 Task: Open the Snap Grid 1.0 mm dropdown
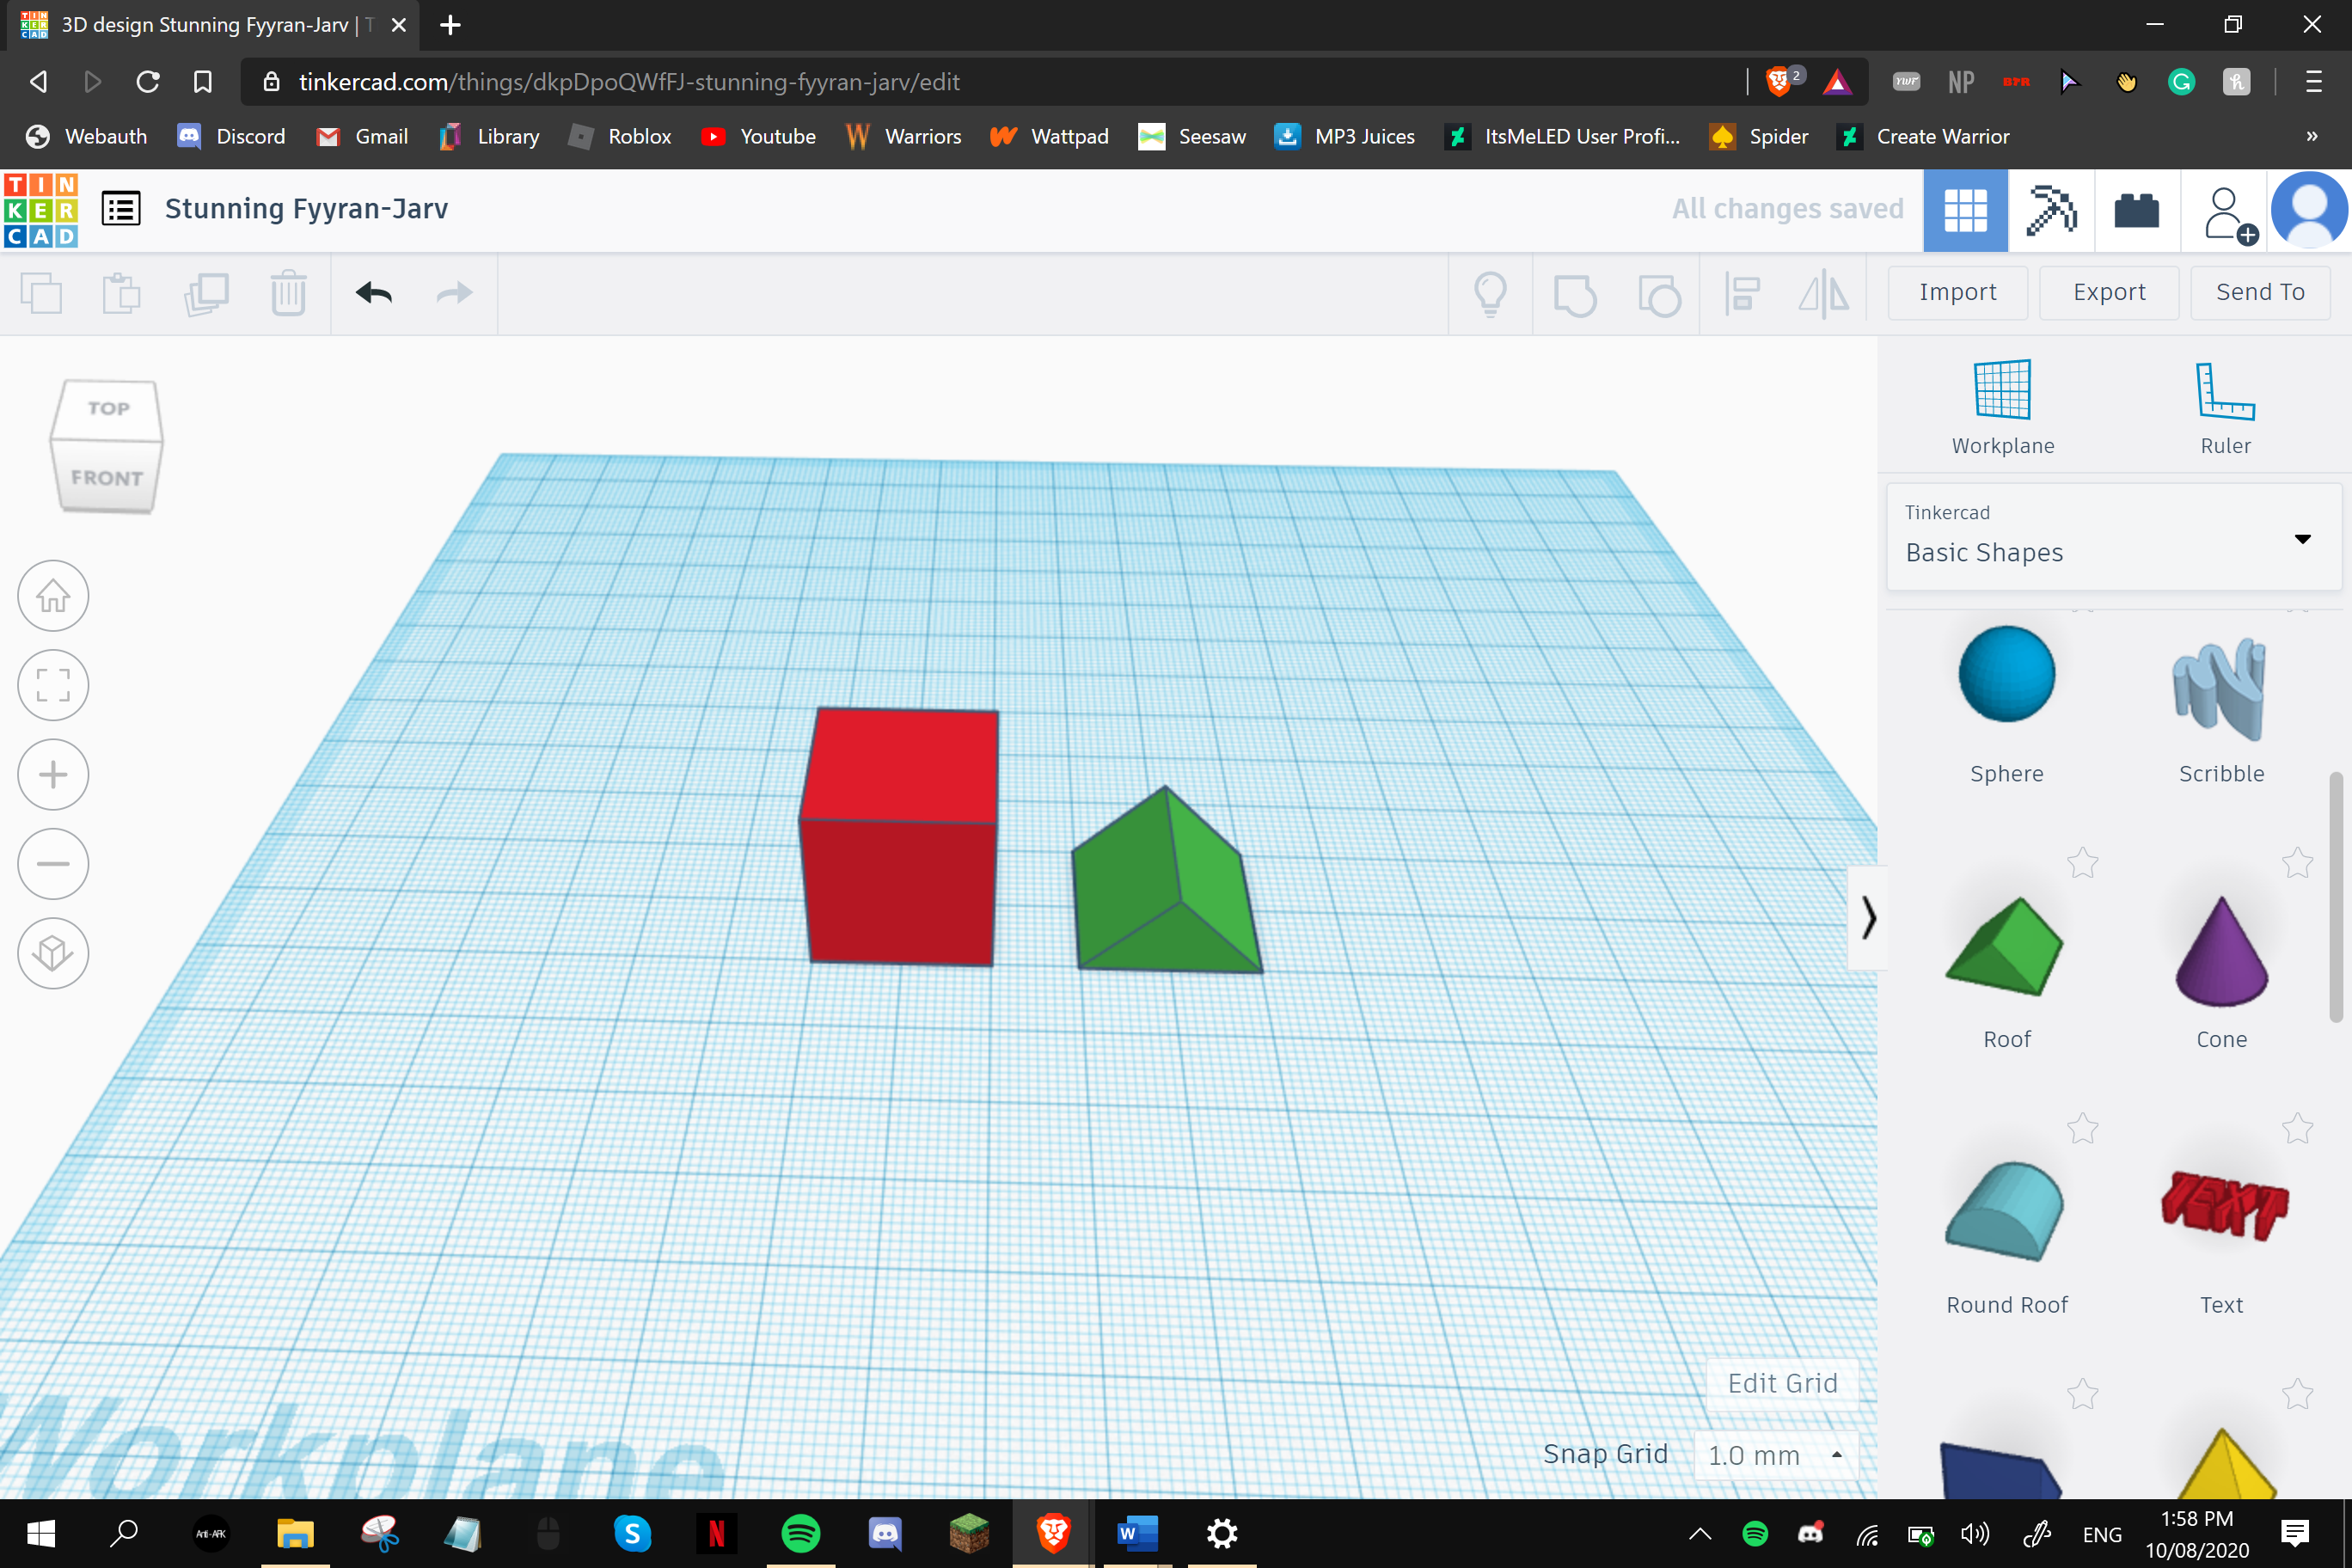pyautogui.click(x=1776, y=1455)
